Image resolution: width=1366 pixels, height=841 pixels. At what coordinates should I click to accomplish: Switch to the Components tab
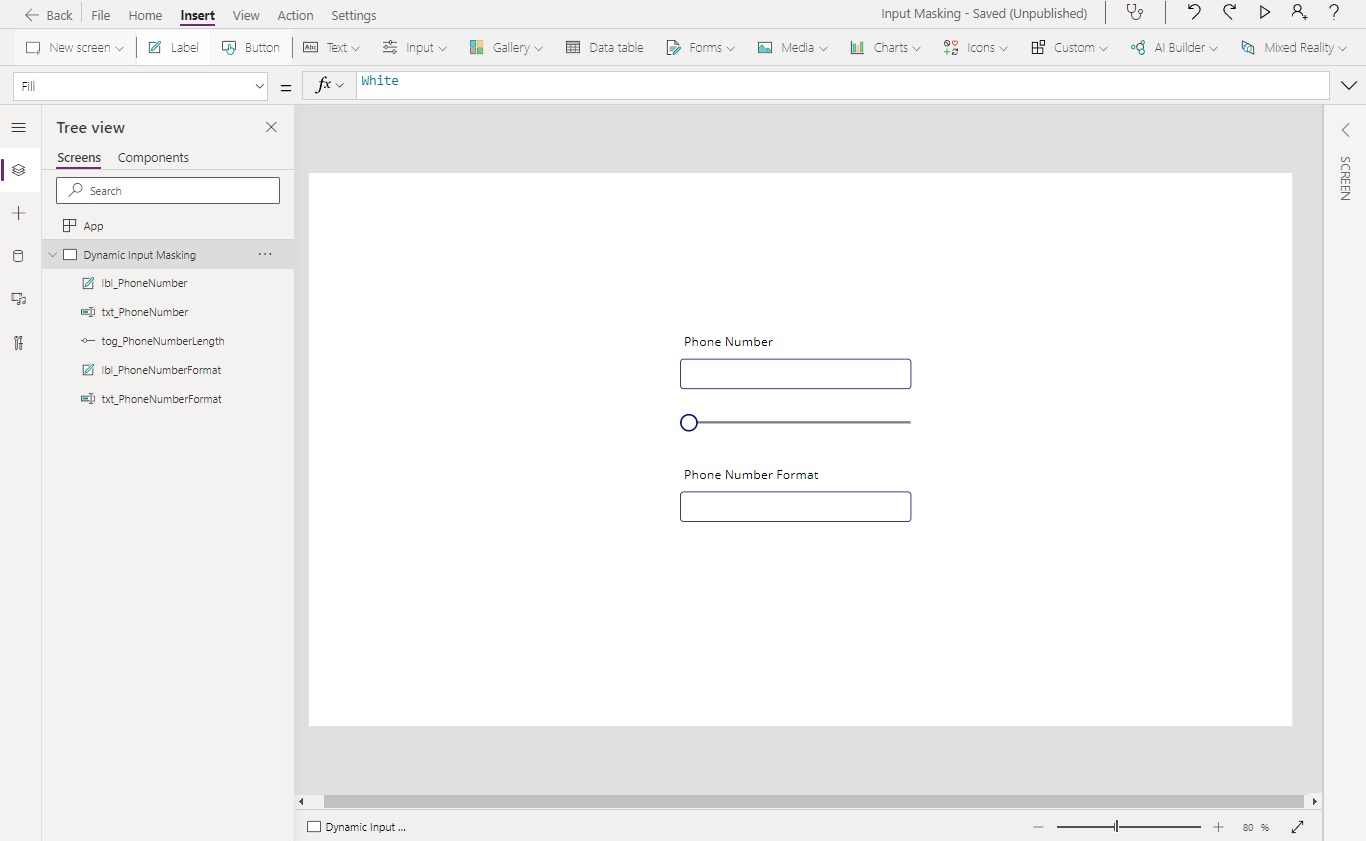(153, 158)
